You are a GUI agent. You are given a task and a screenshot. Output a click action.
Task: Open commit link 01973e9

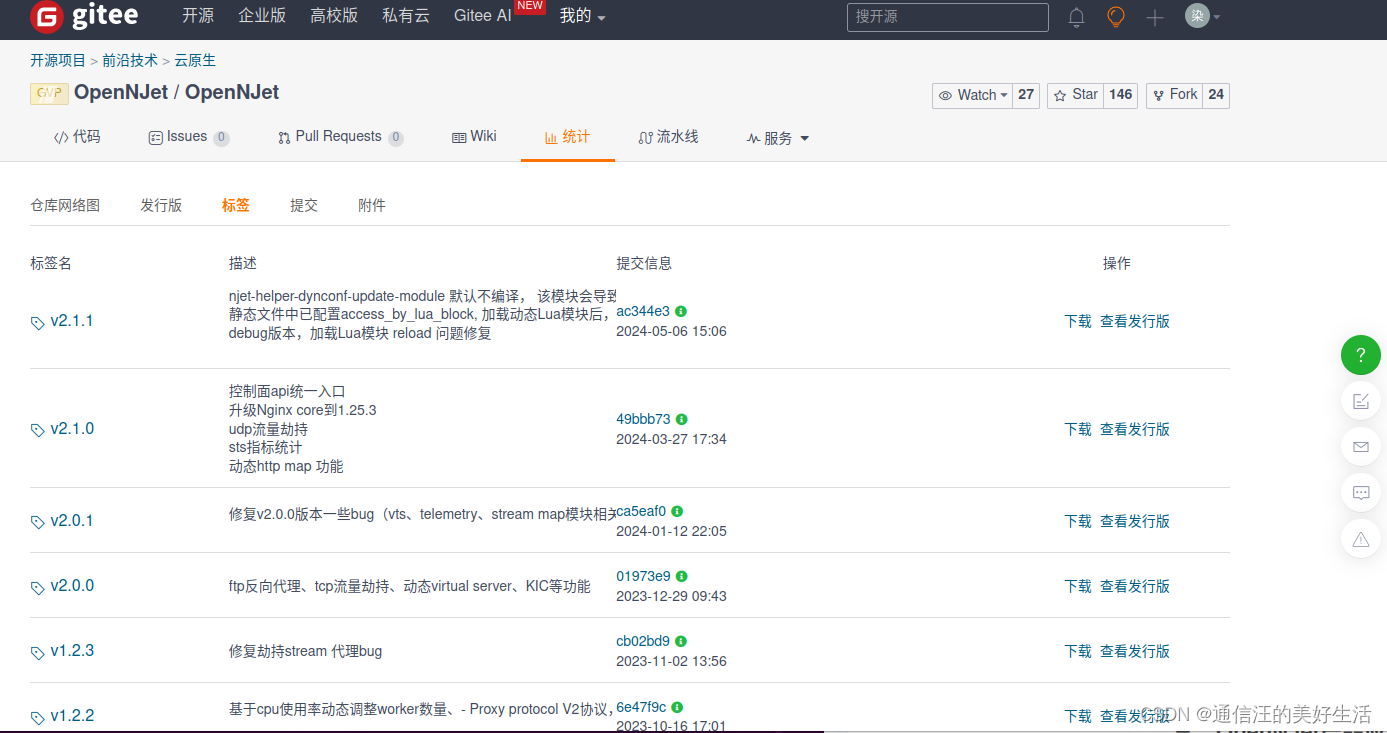(644, 577)
